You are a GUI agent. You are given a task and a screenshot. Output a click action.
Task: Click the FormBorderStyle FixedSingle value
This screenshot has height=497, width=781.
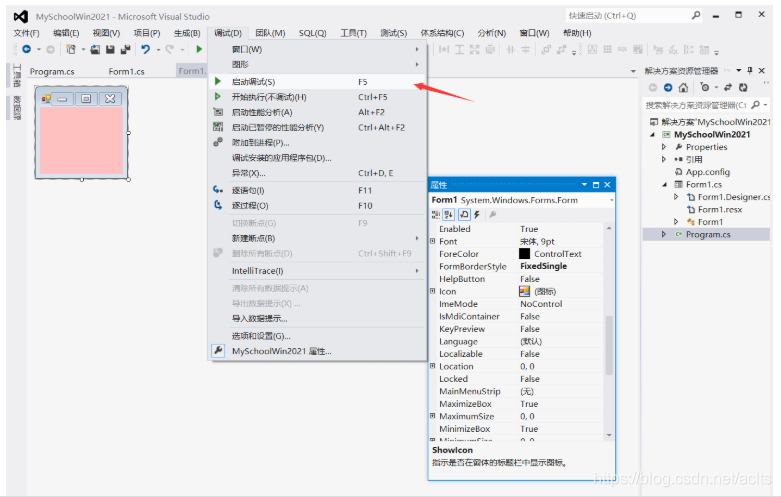[x=543, y=266]
